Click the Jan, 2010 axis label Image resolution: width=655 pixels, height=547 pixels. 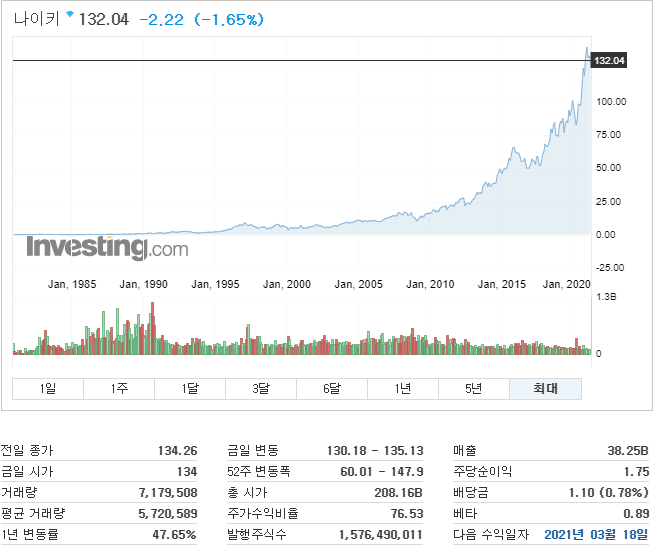(x=430, y=284)
